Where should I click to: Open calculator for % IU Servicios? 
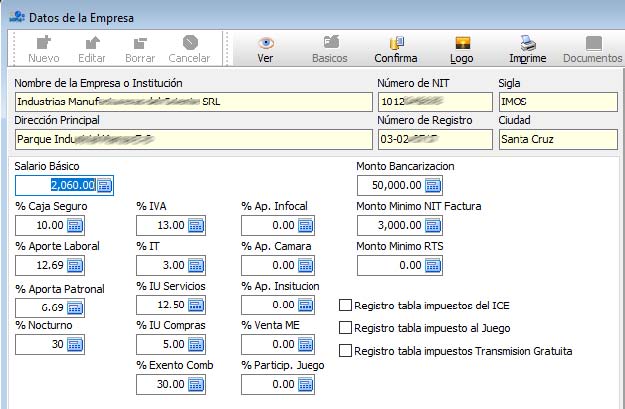coord(196,305)
